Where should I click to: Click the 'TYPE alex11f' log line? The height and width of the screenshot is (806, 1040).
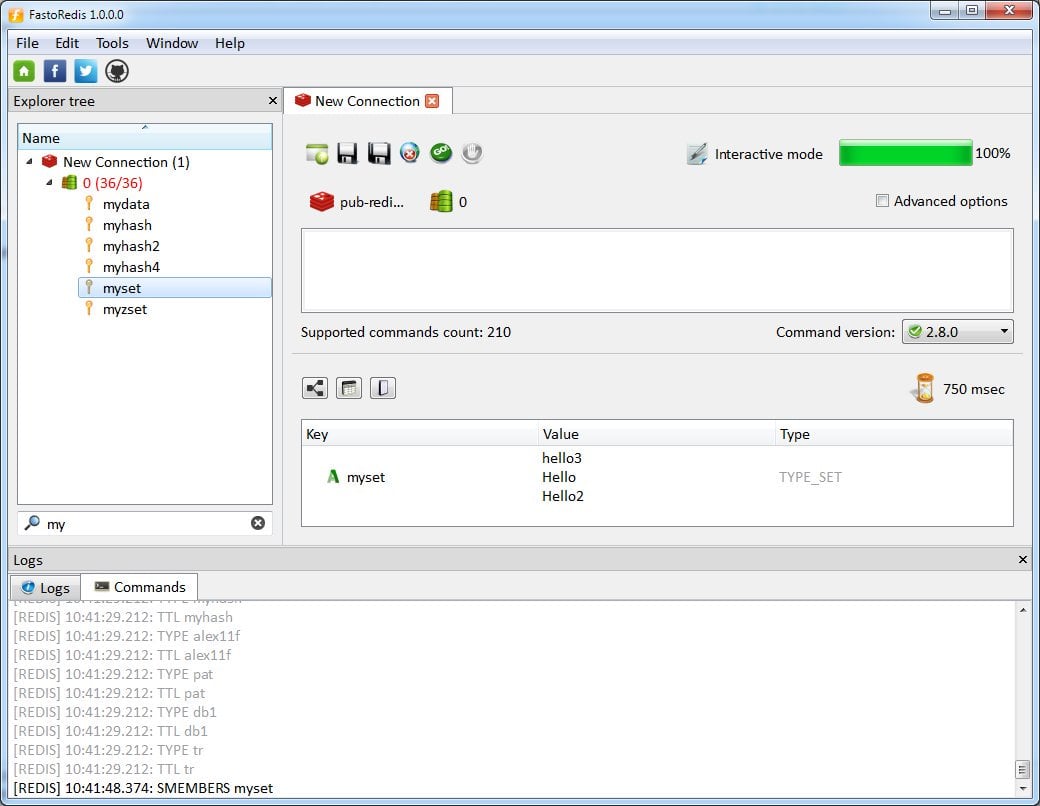(127, 636)
